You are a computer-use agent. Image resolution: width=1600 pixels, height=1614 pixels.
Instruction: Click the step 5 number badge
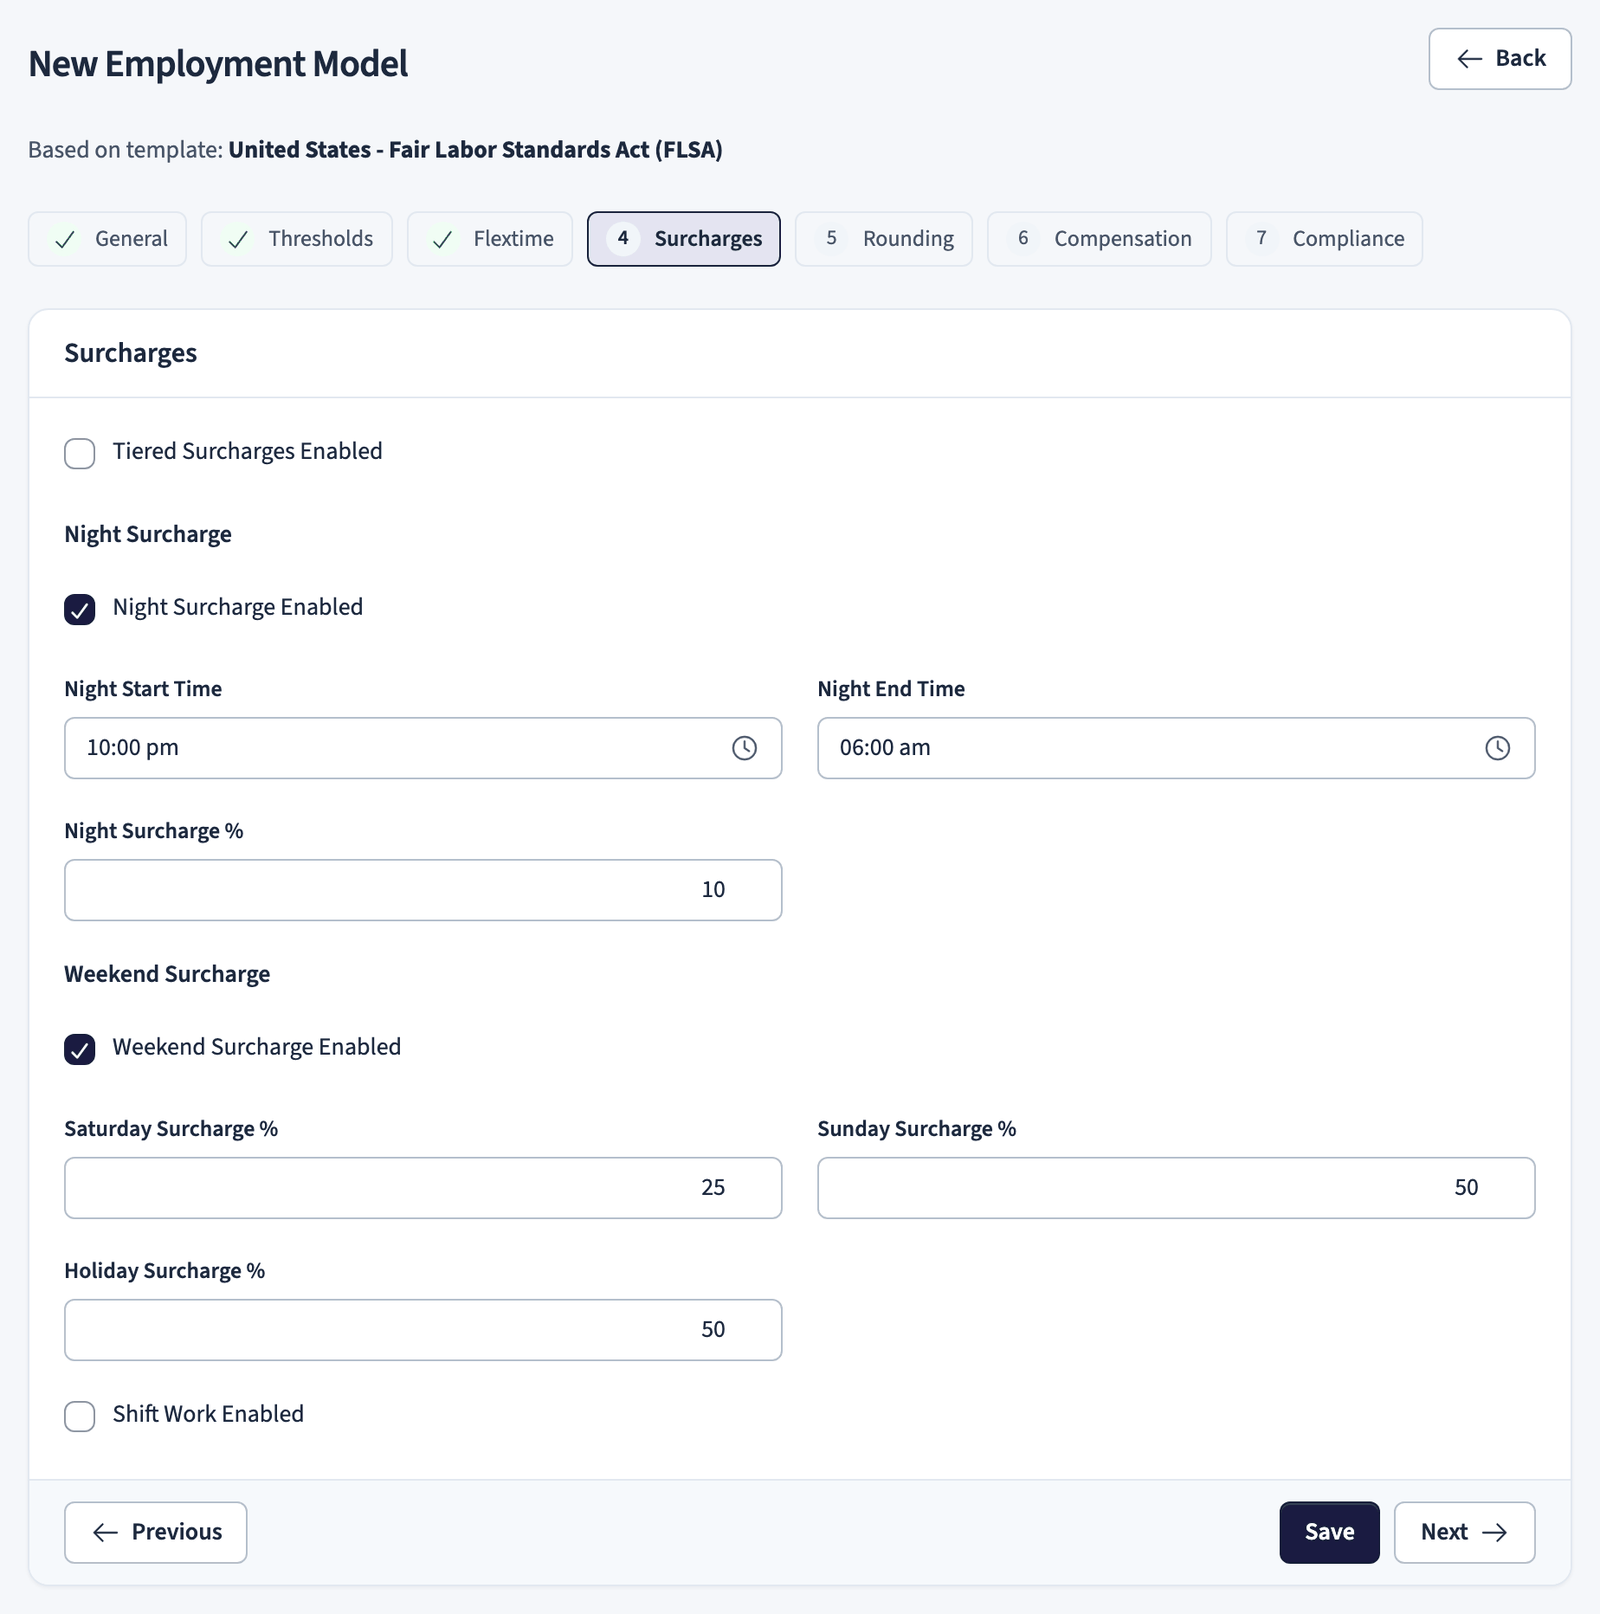click(x=831, y=239)
